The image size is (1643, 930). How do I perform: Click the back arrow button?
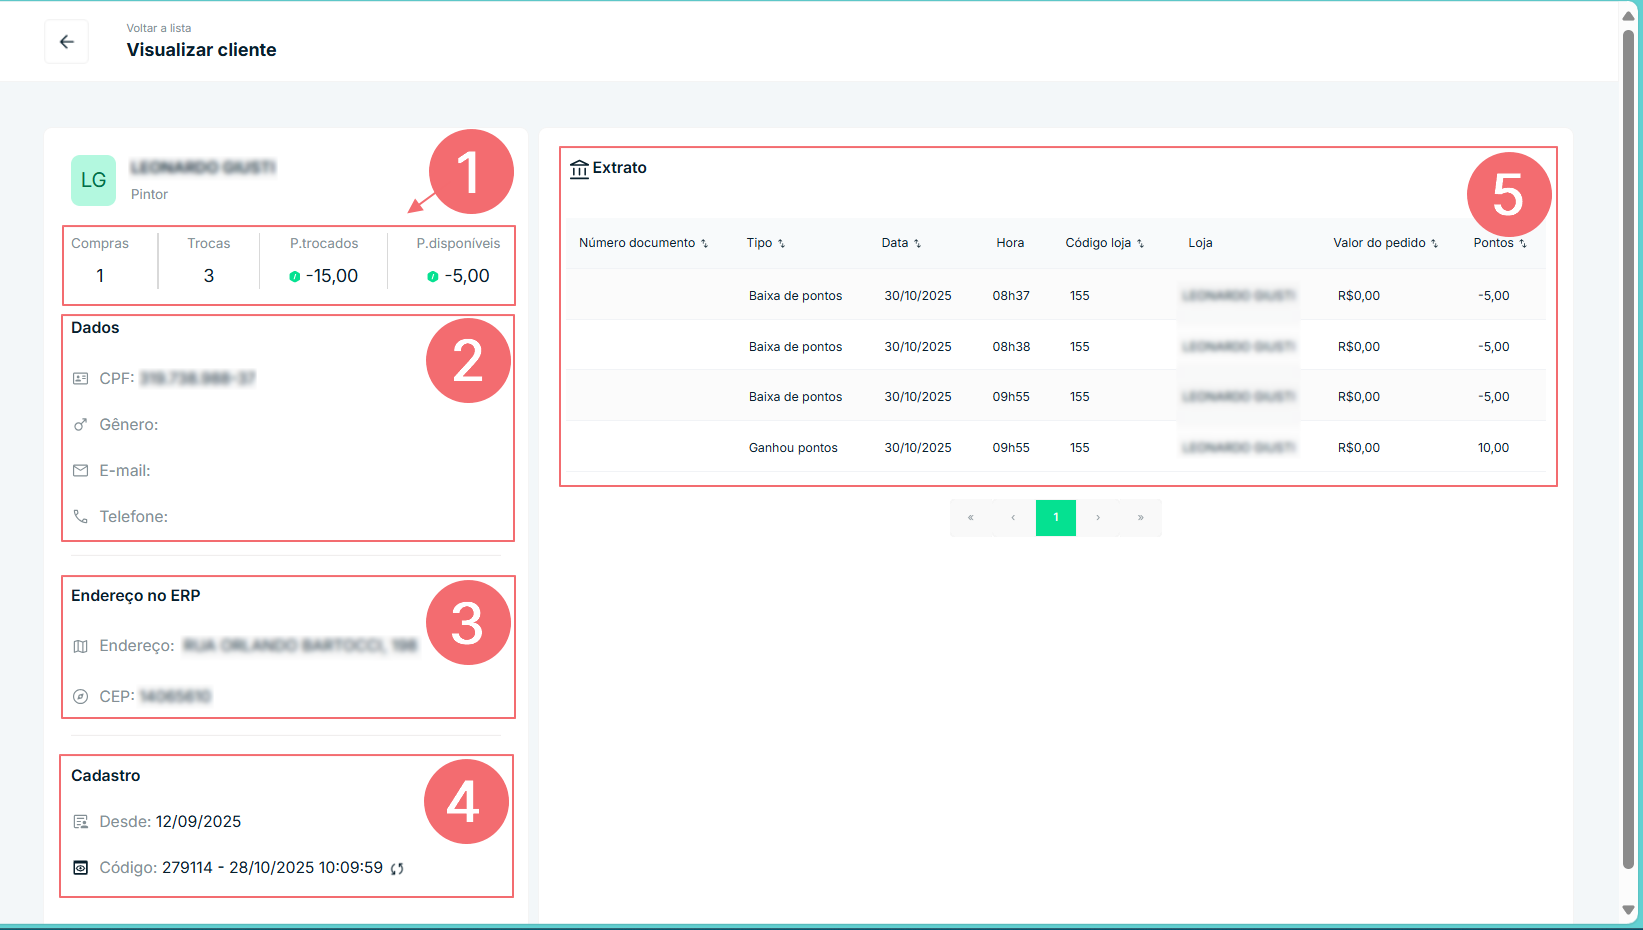(66, 42)
